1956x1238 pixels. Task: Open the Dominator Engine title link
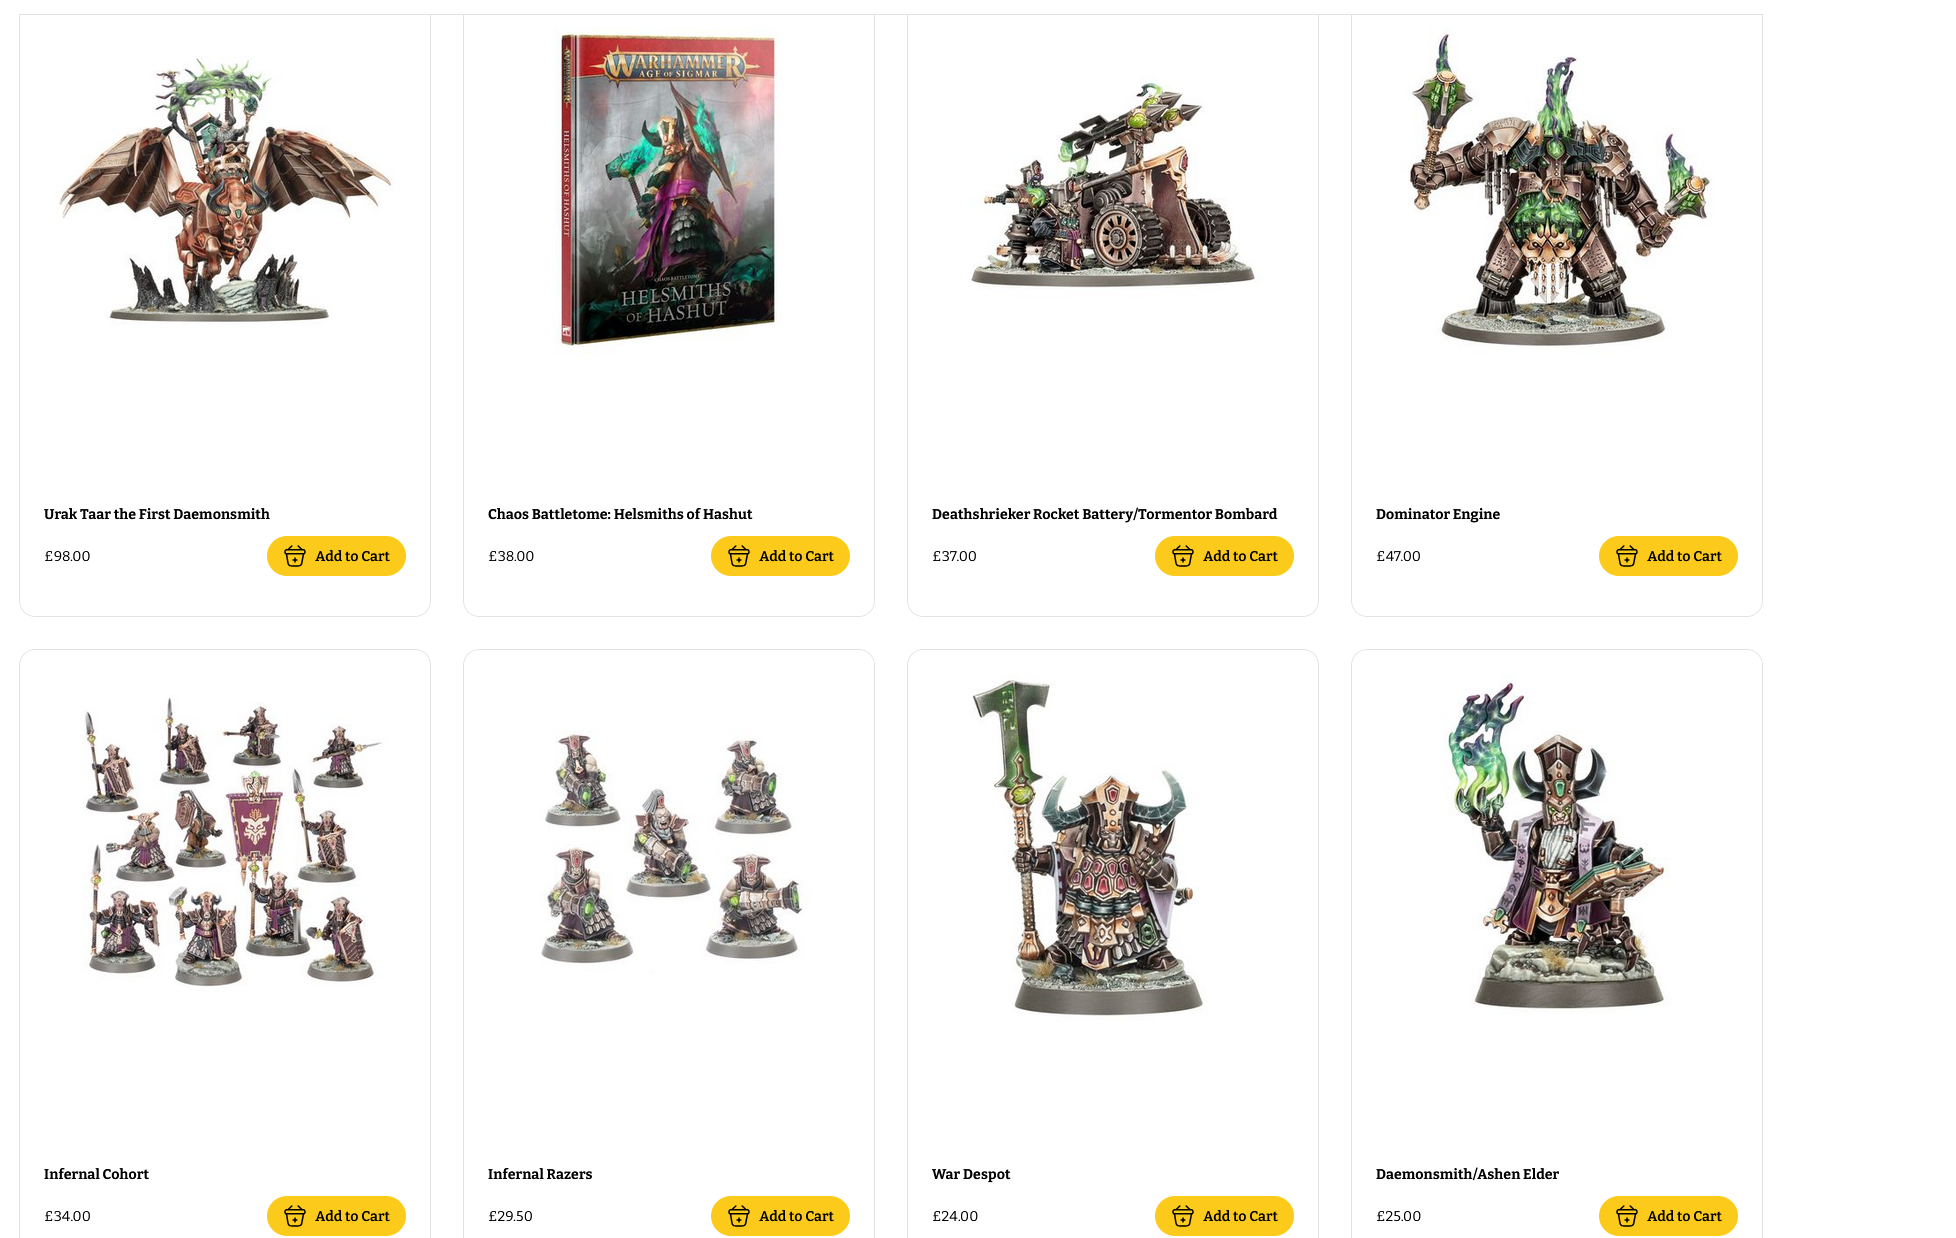(x=1438, y=514)
